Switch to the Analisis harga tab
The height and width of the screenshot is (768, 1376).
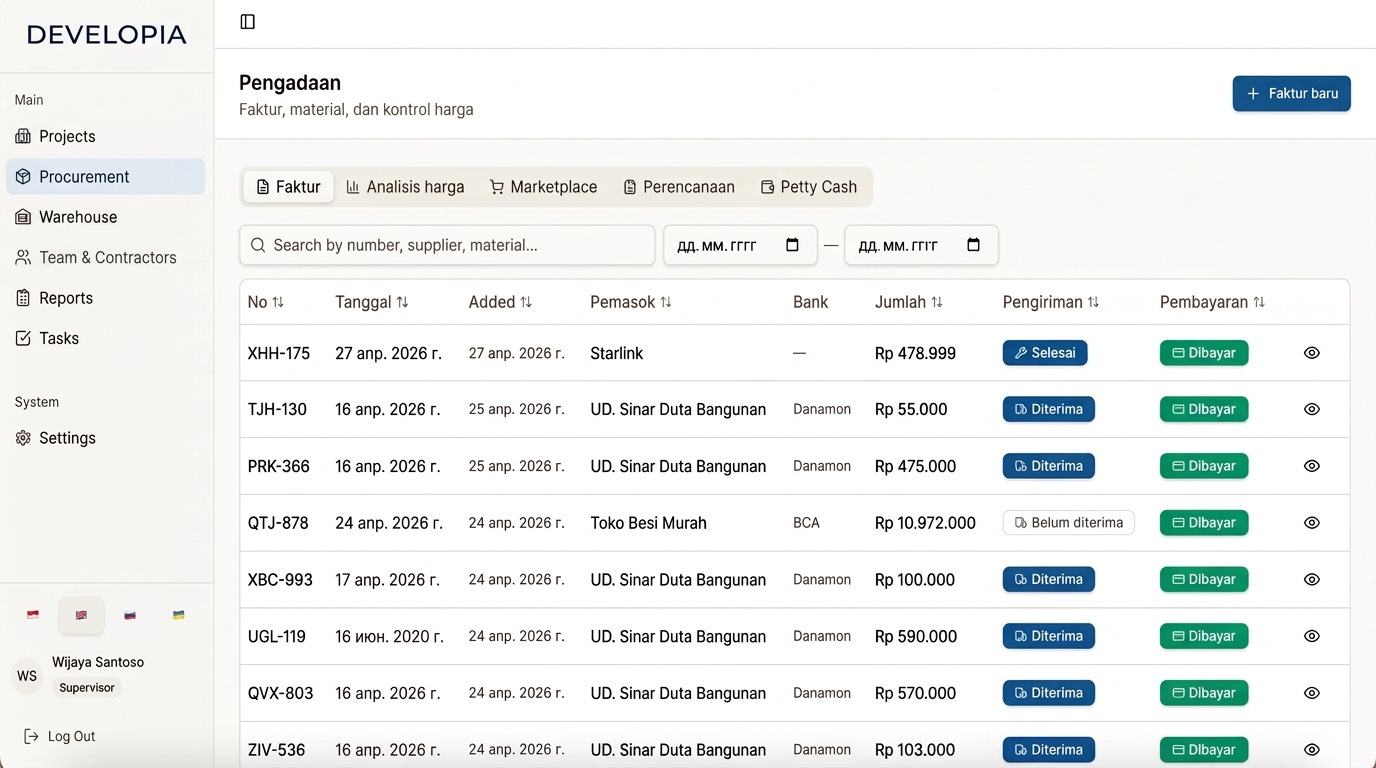pos(405,187)
